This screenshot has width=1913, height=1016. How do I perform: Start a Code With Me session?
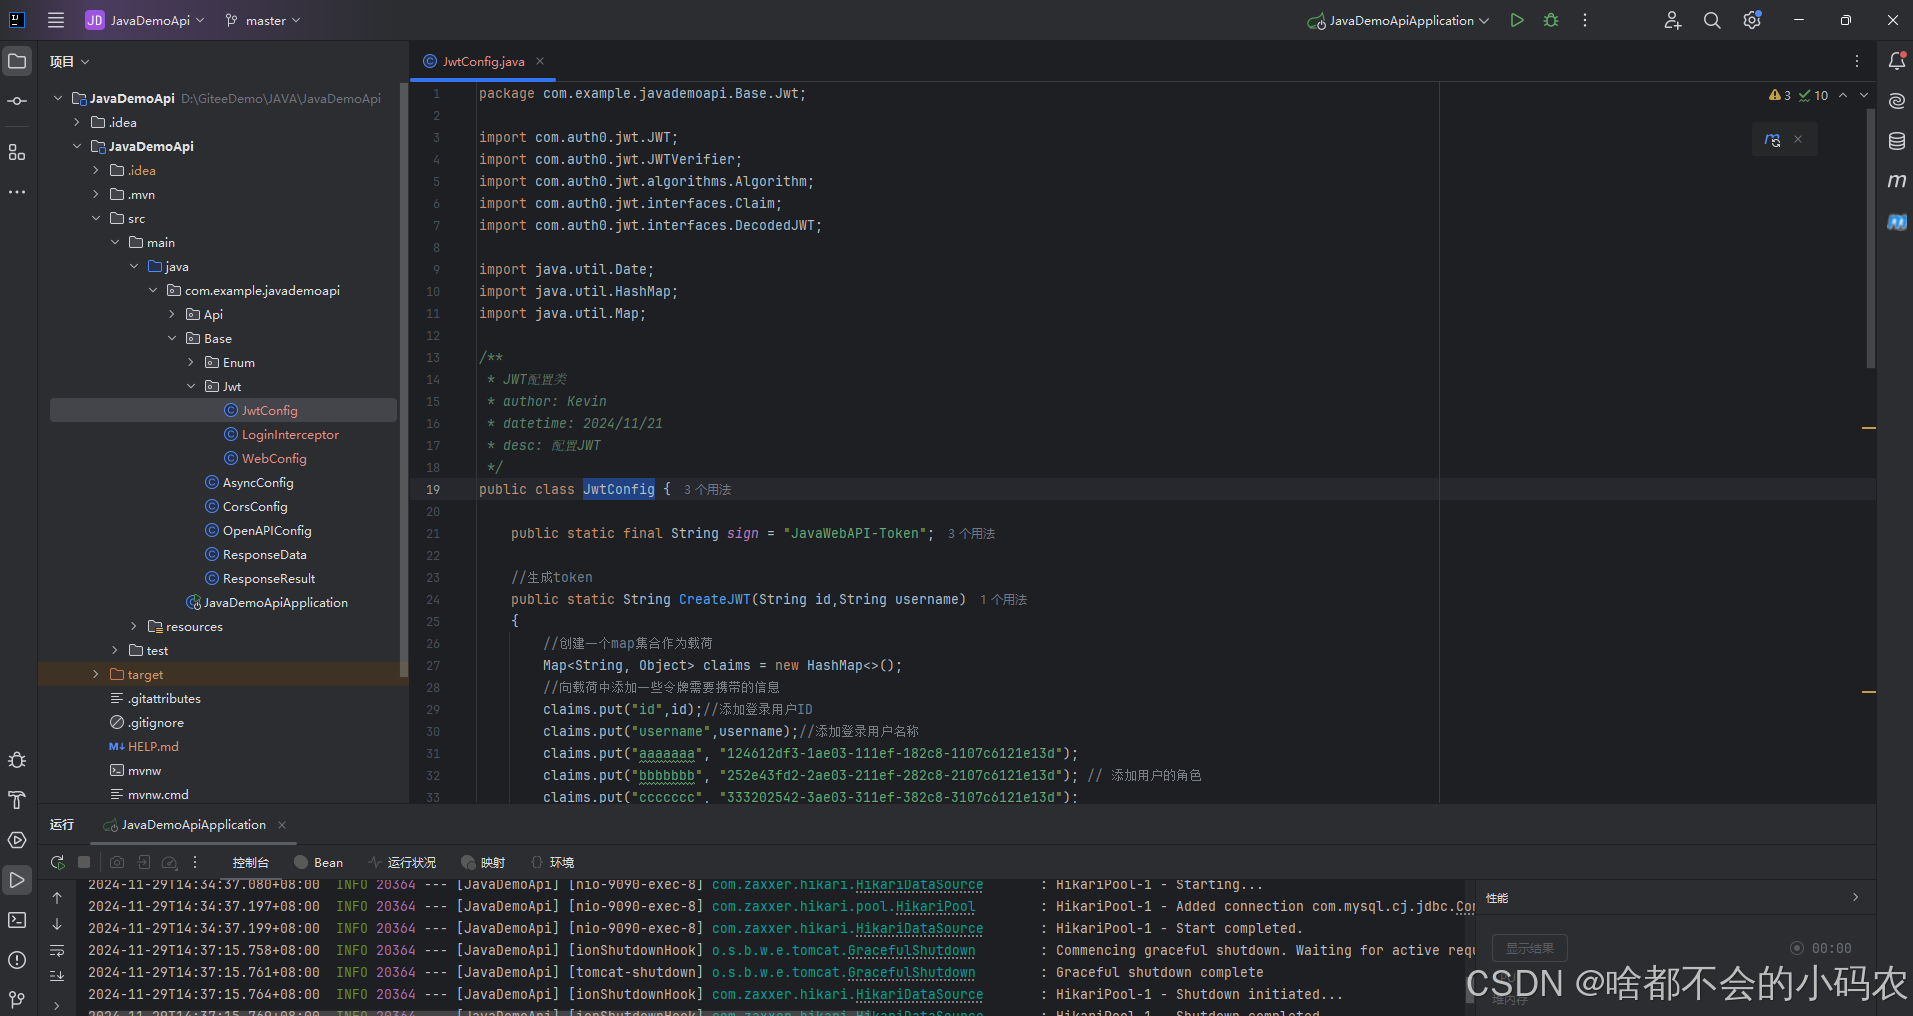1673,20
